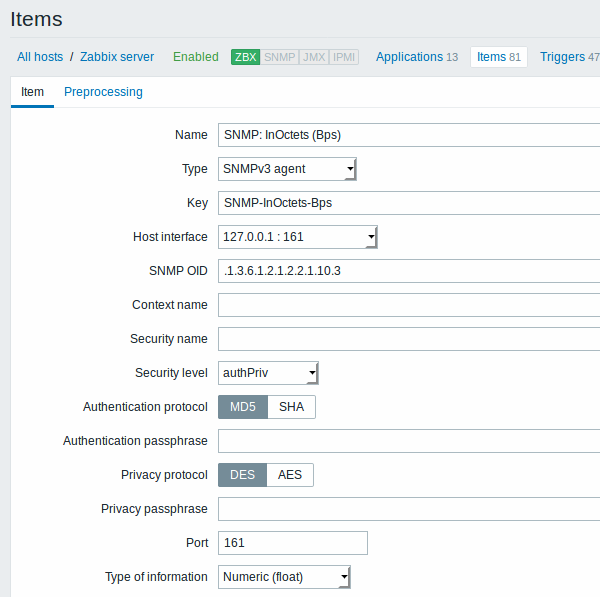This screenshot has height=597, width=600.
Task: Select MD5 authentication protocol
Action: click(243, 407)
